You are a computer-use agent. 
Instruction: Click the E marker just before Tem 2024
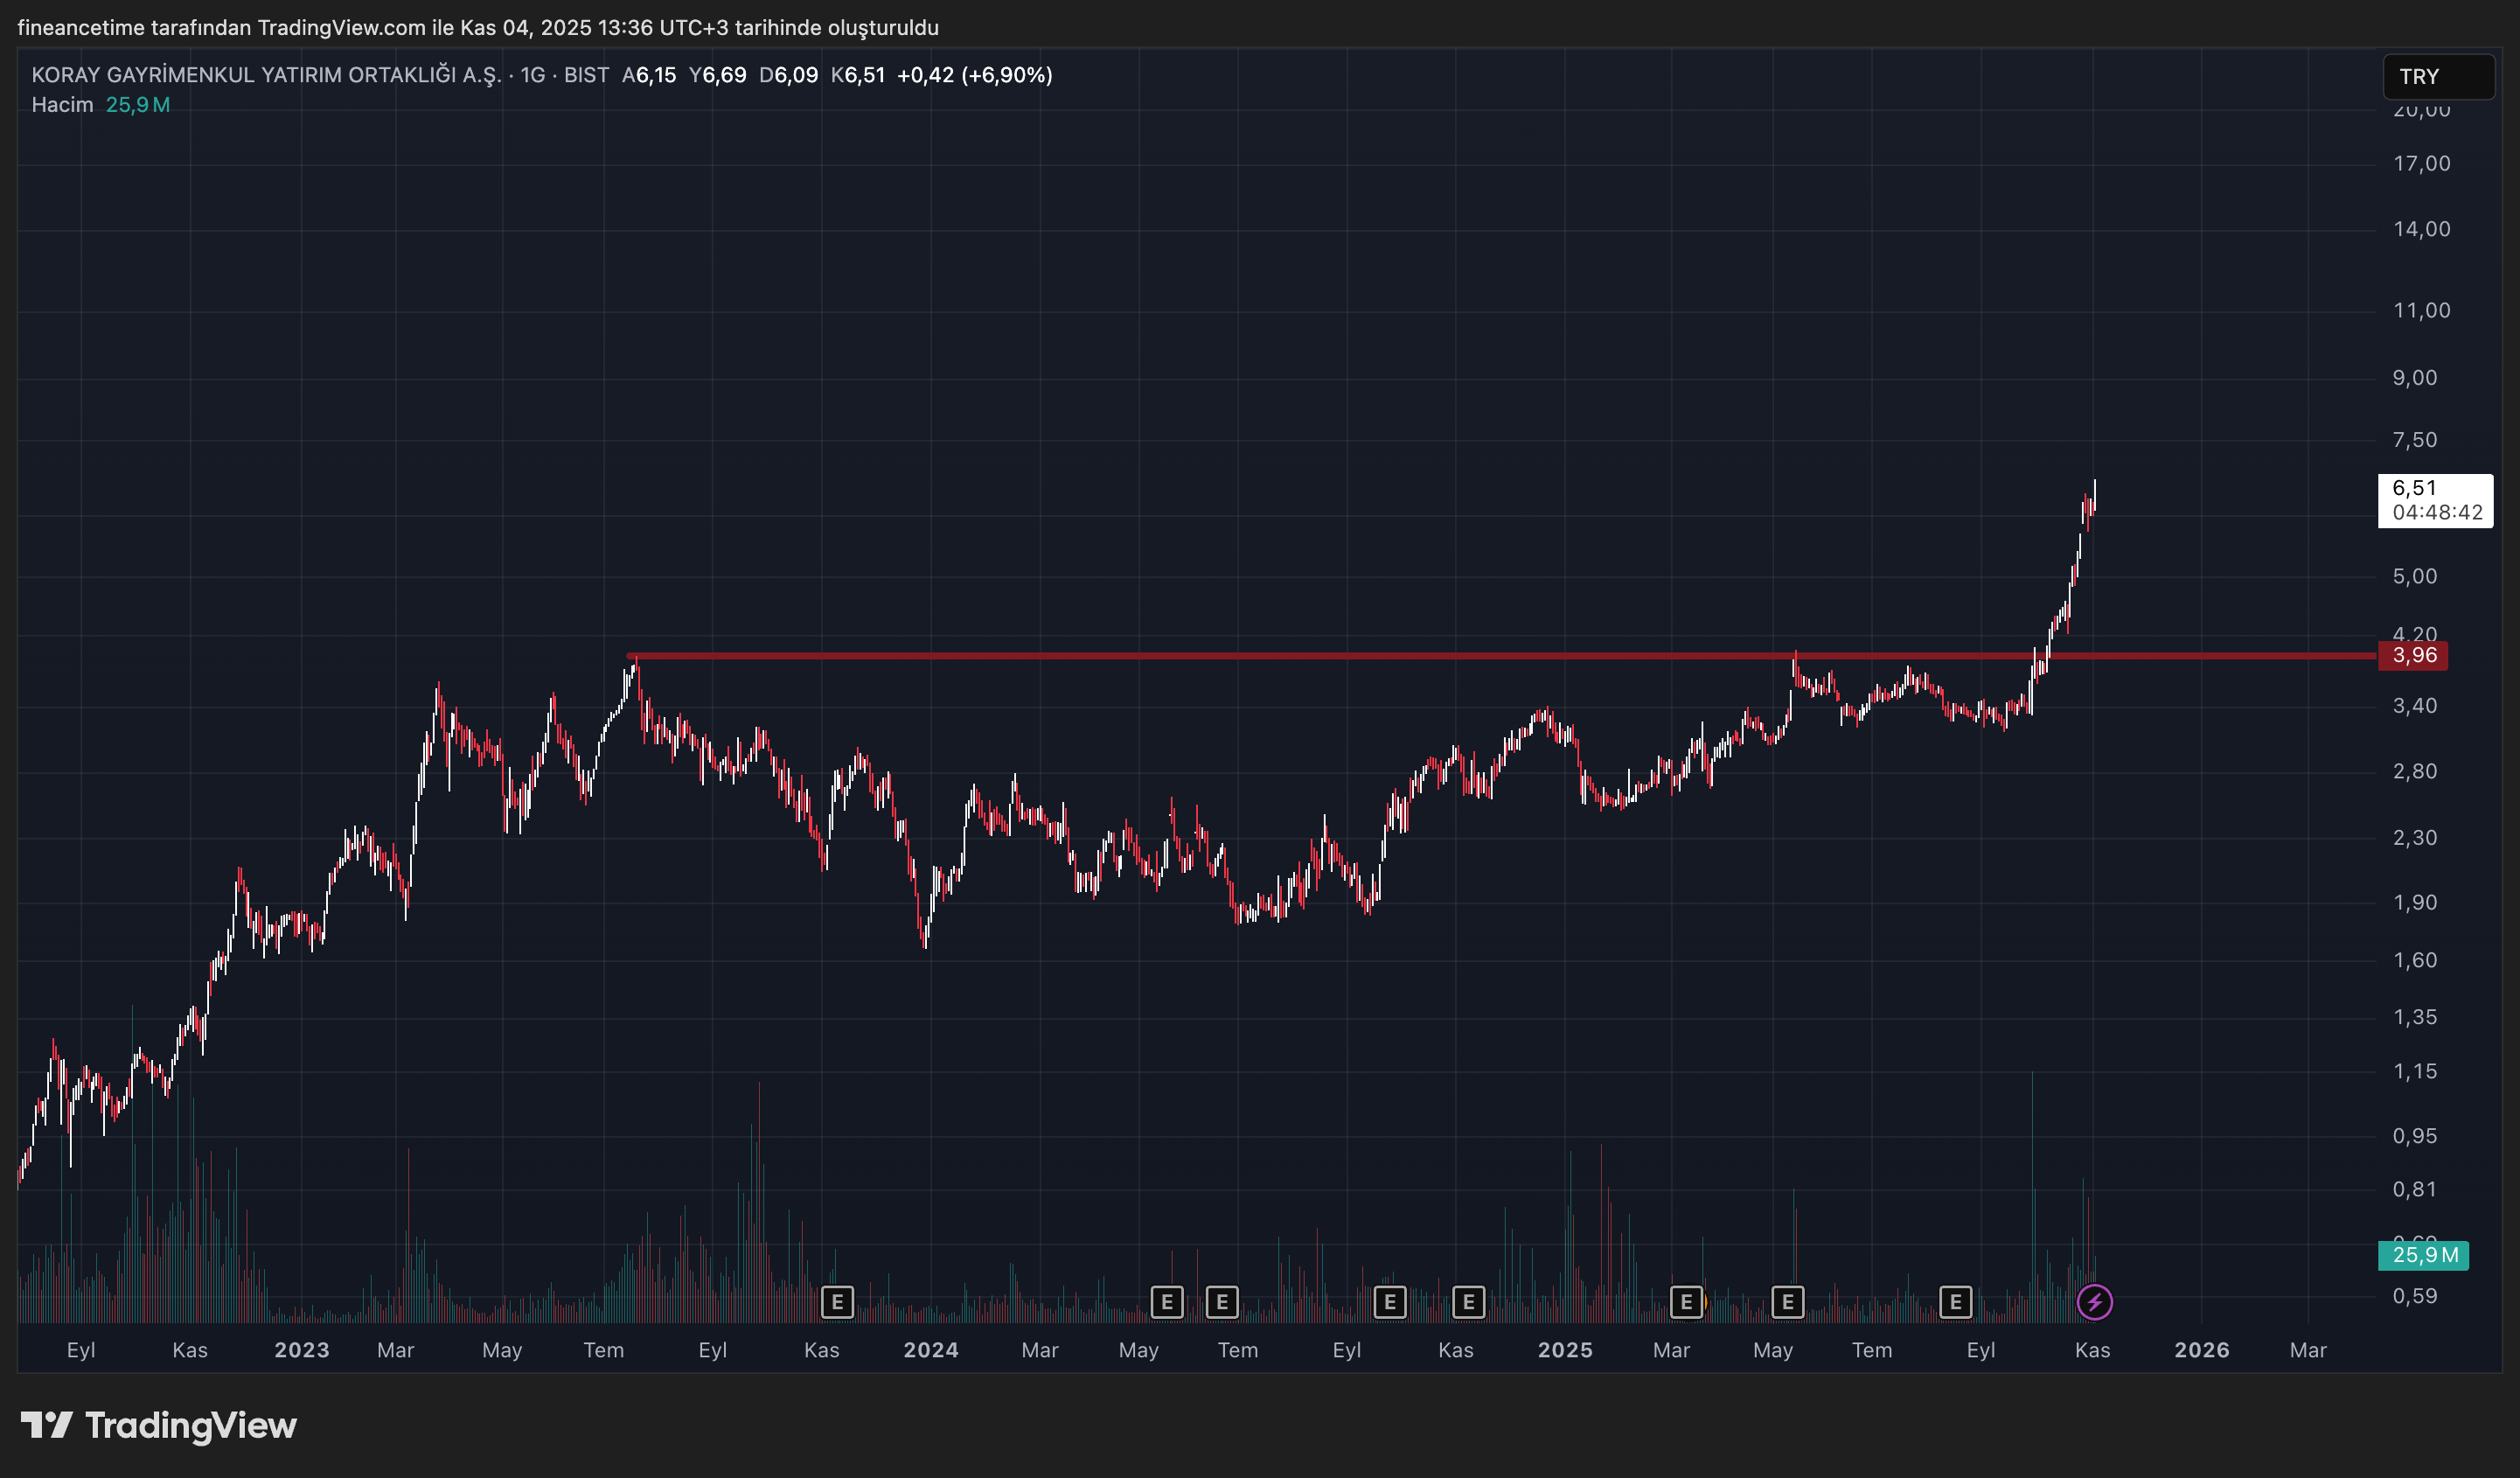pyautogui.click(x=1222, y=1302)
